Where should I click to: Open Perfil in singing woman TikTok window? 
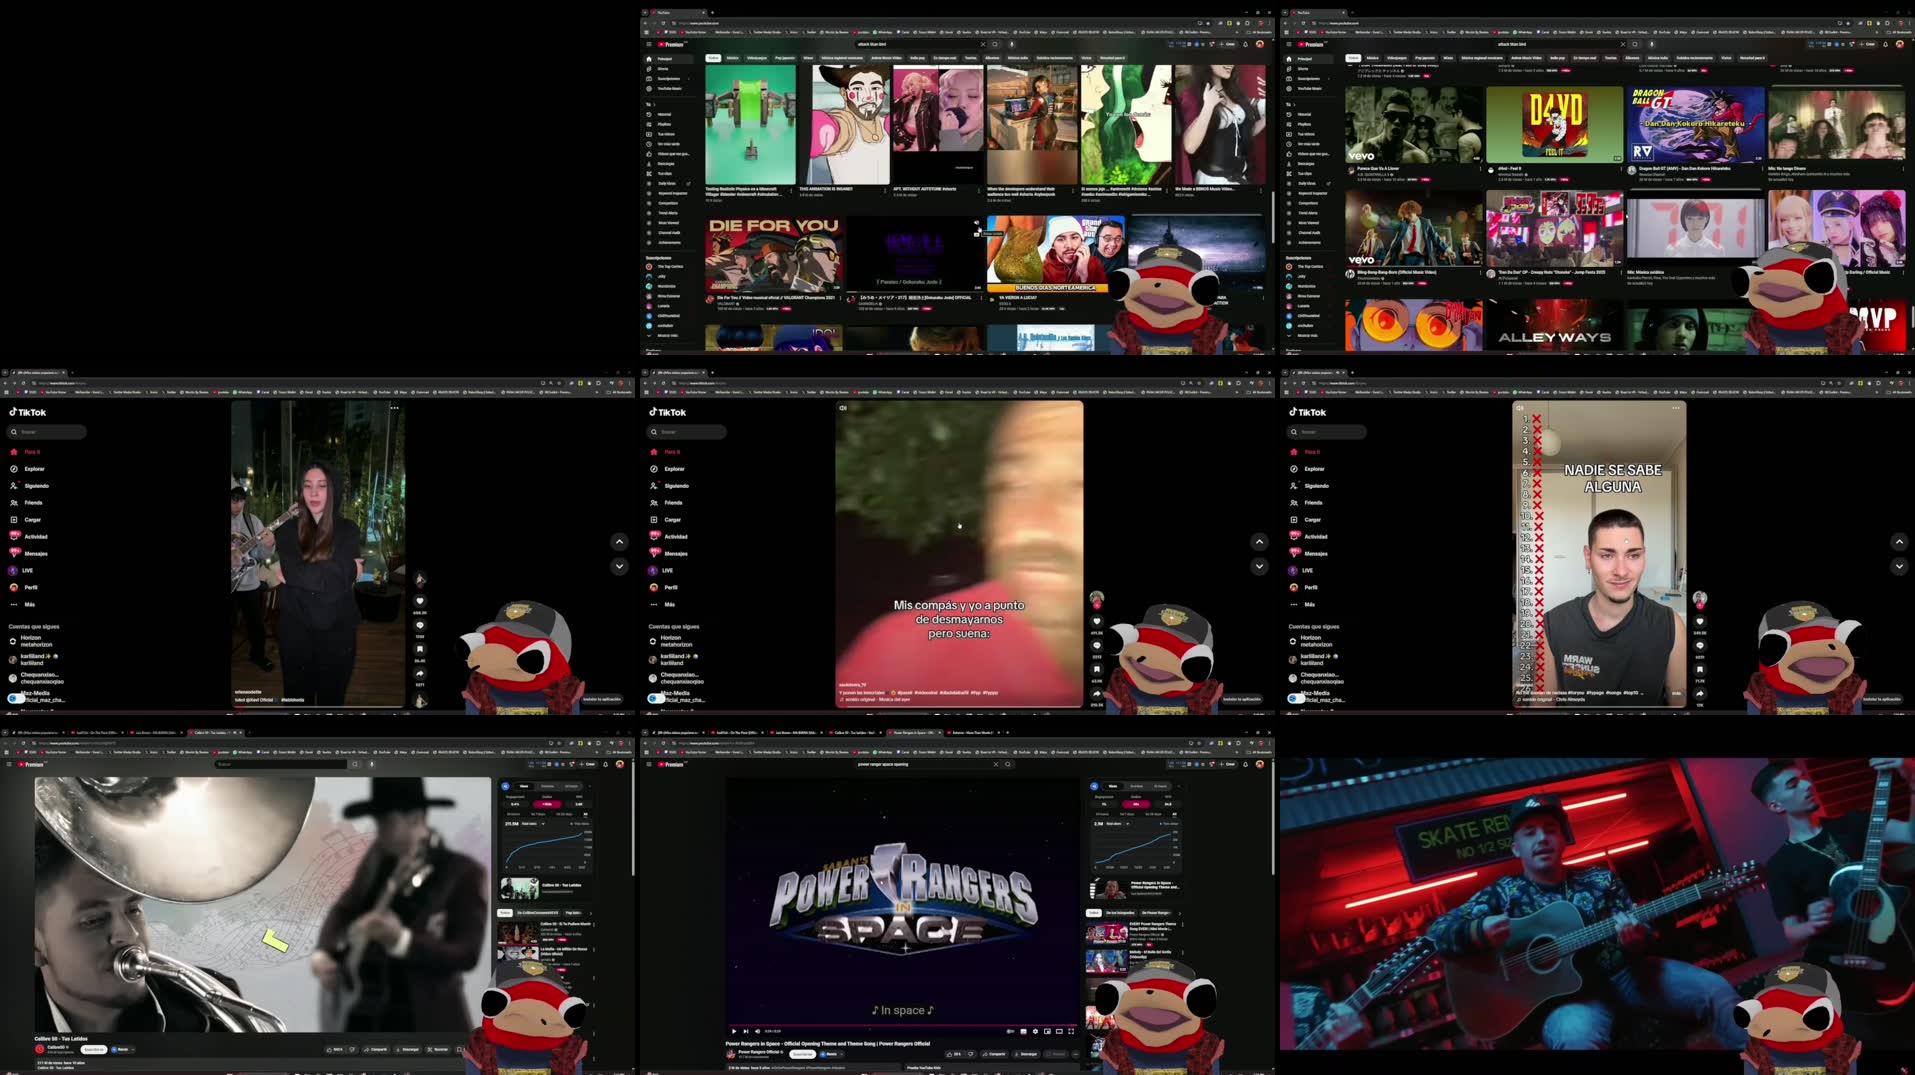coord(24,587)
